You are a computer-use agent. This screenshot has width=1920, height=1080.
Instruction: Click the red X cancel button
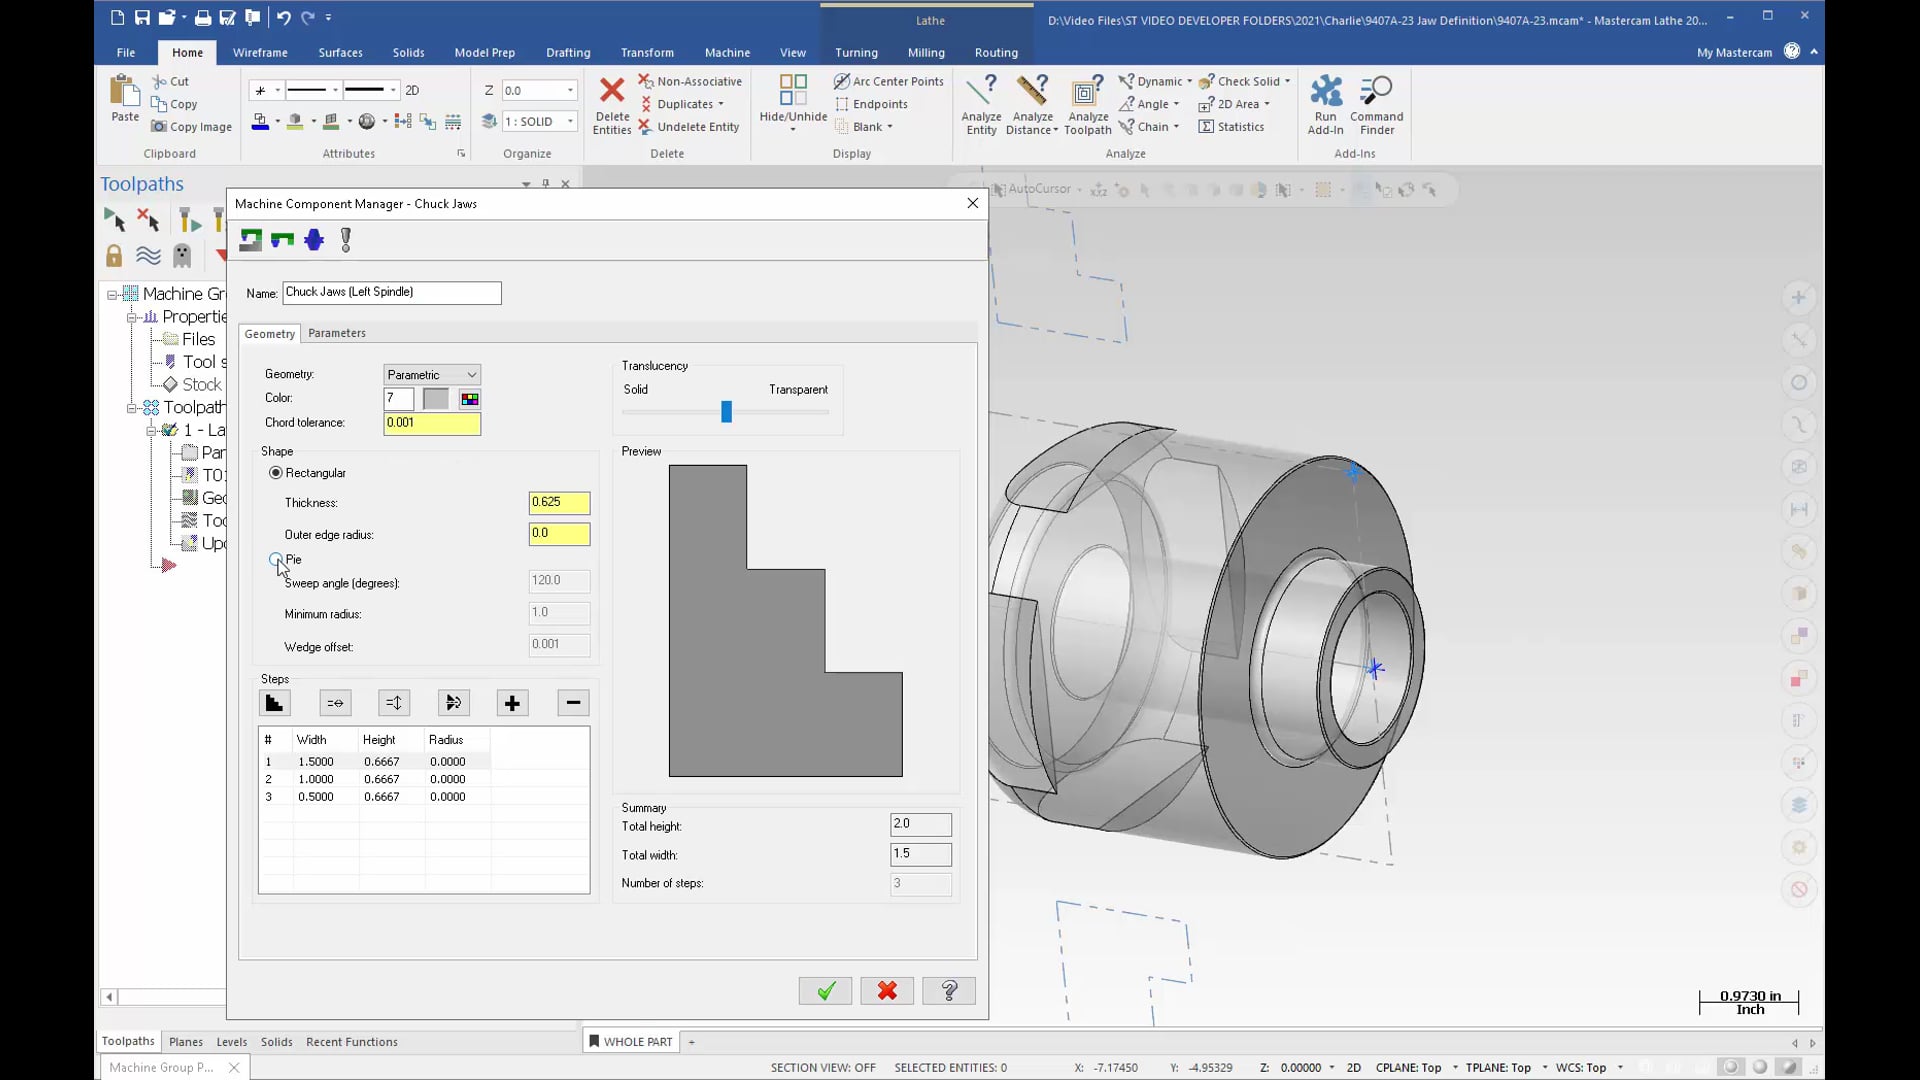(x=887, y=990)
